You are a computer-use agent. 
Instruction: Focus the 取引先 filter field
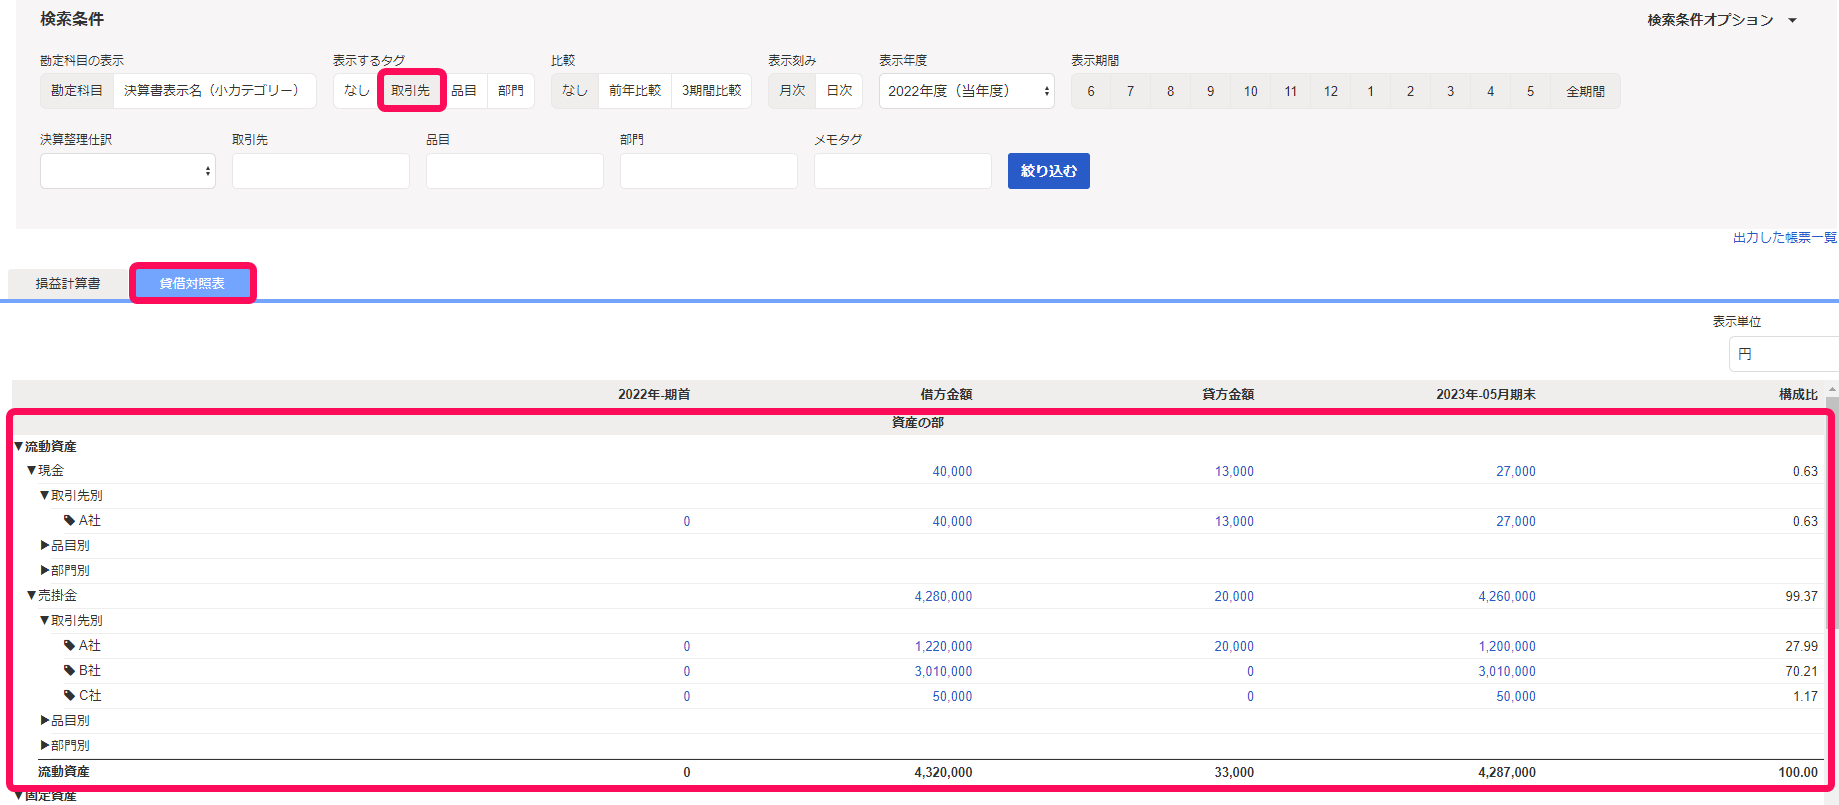coord(321,171)
